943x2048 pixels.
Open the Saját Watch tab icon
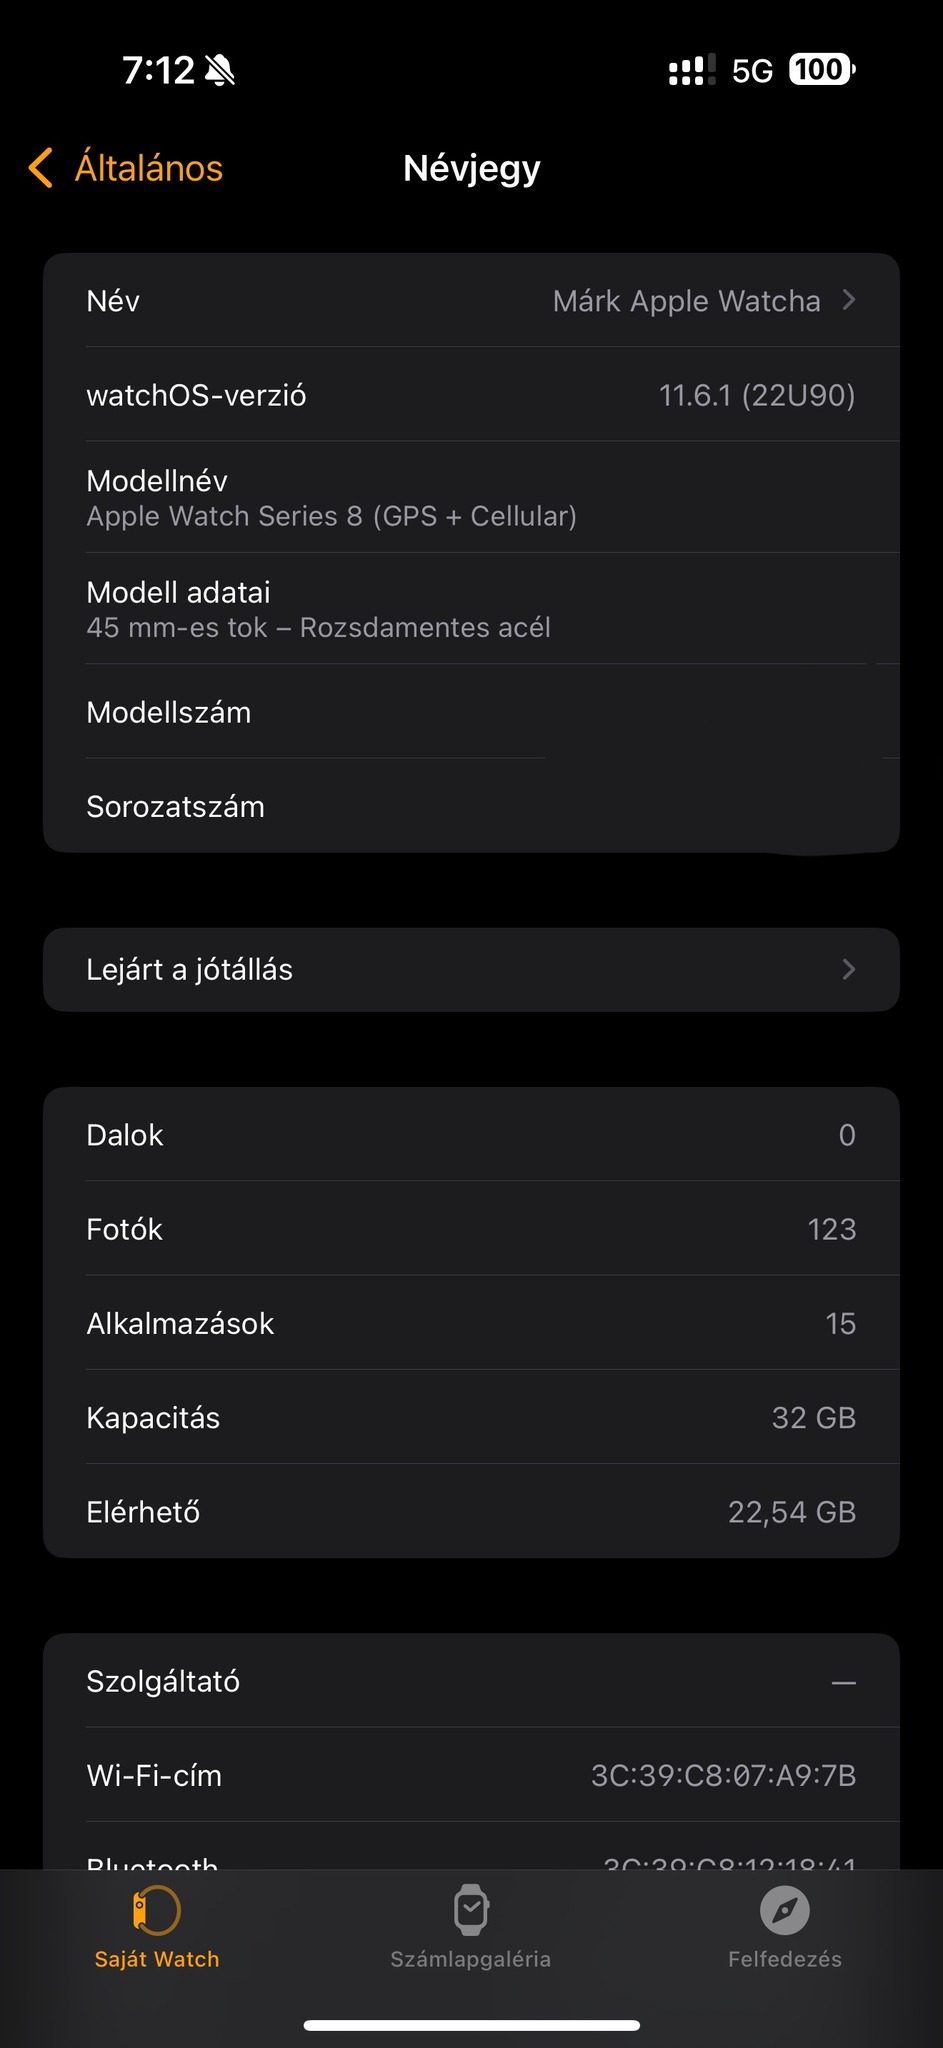point(157,1910)
